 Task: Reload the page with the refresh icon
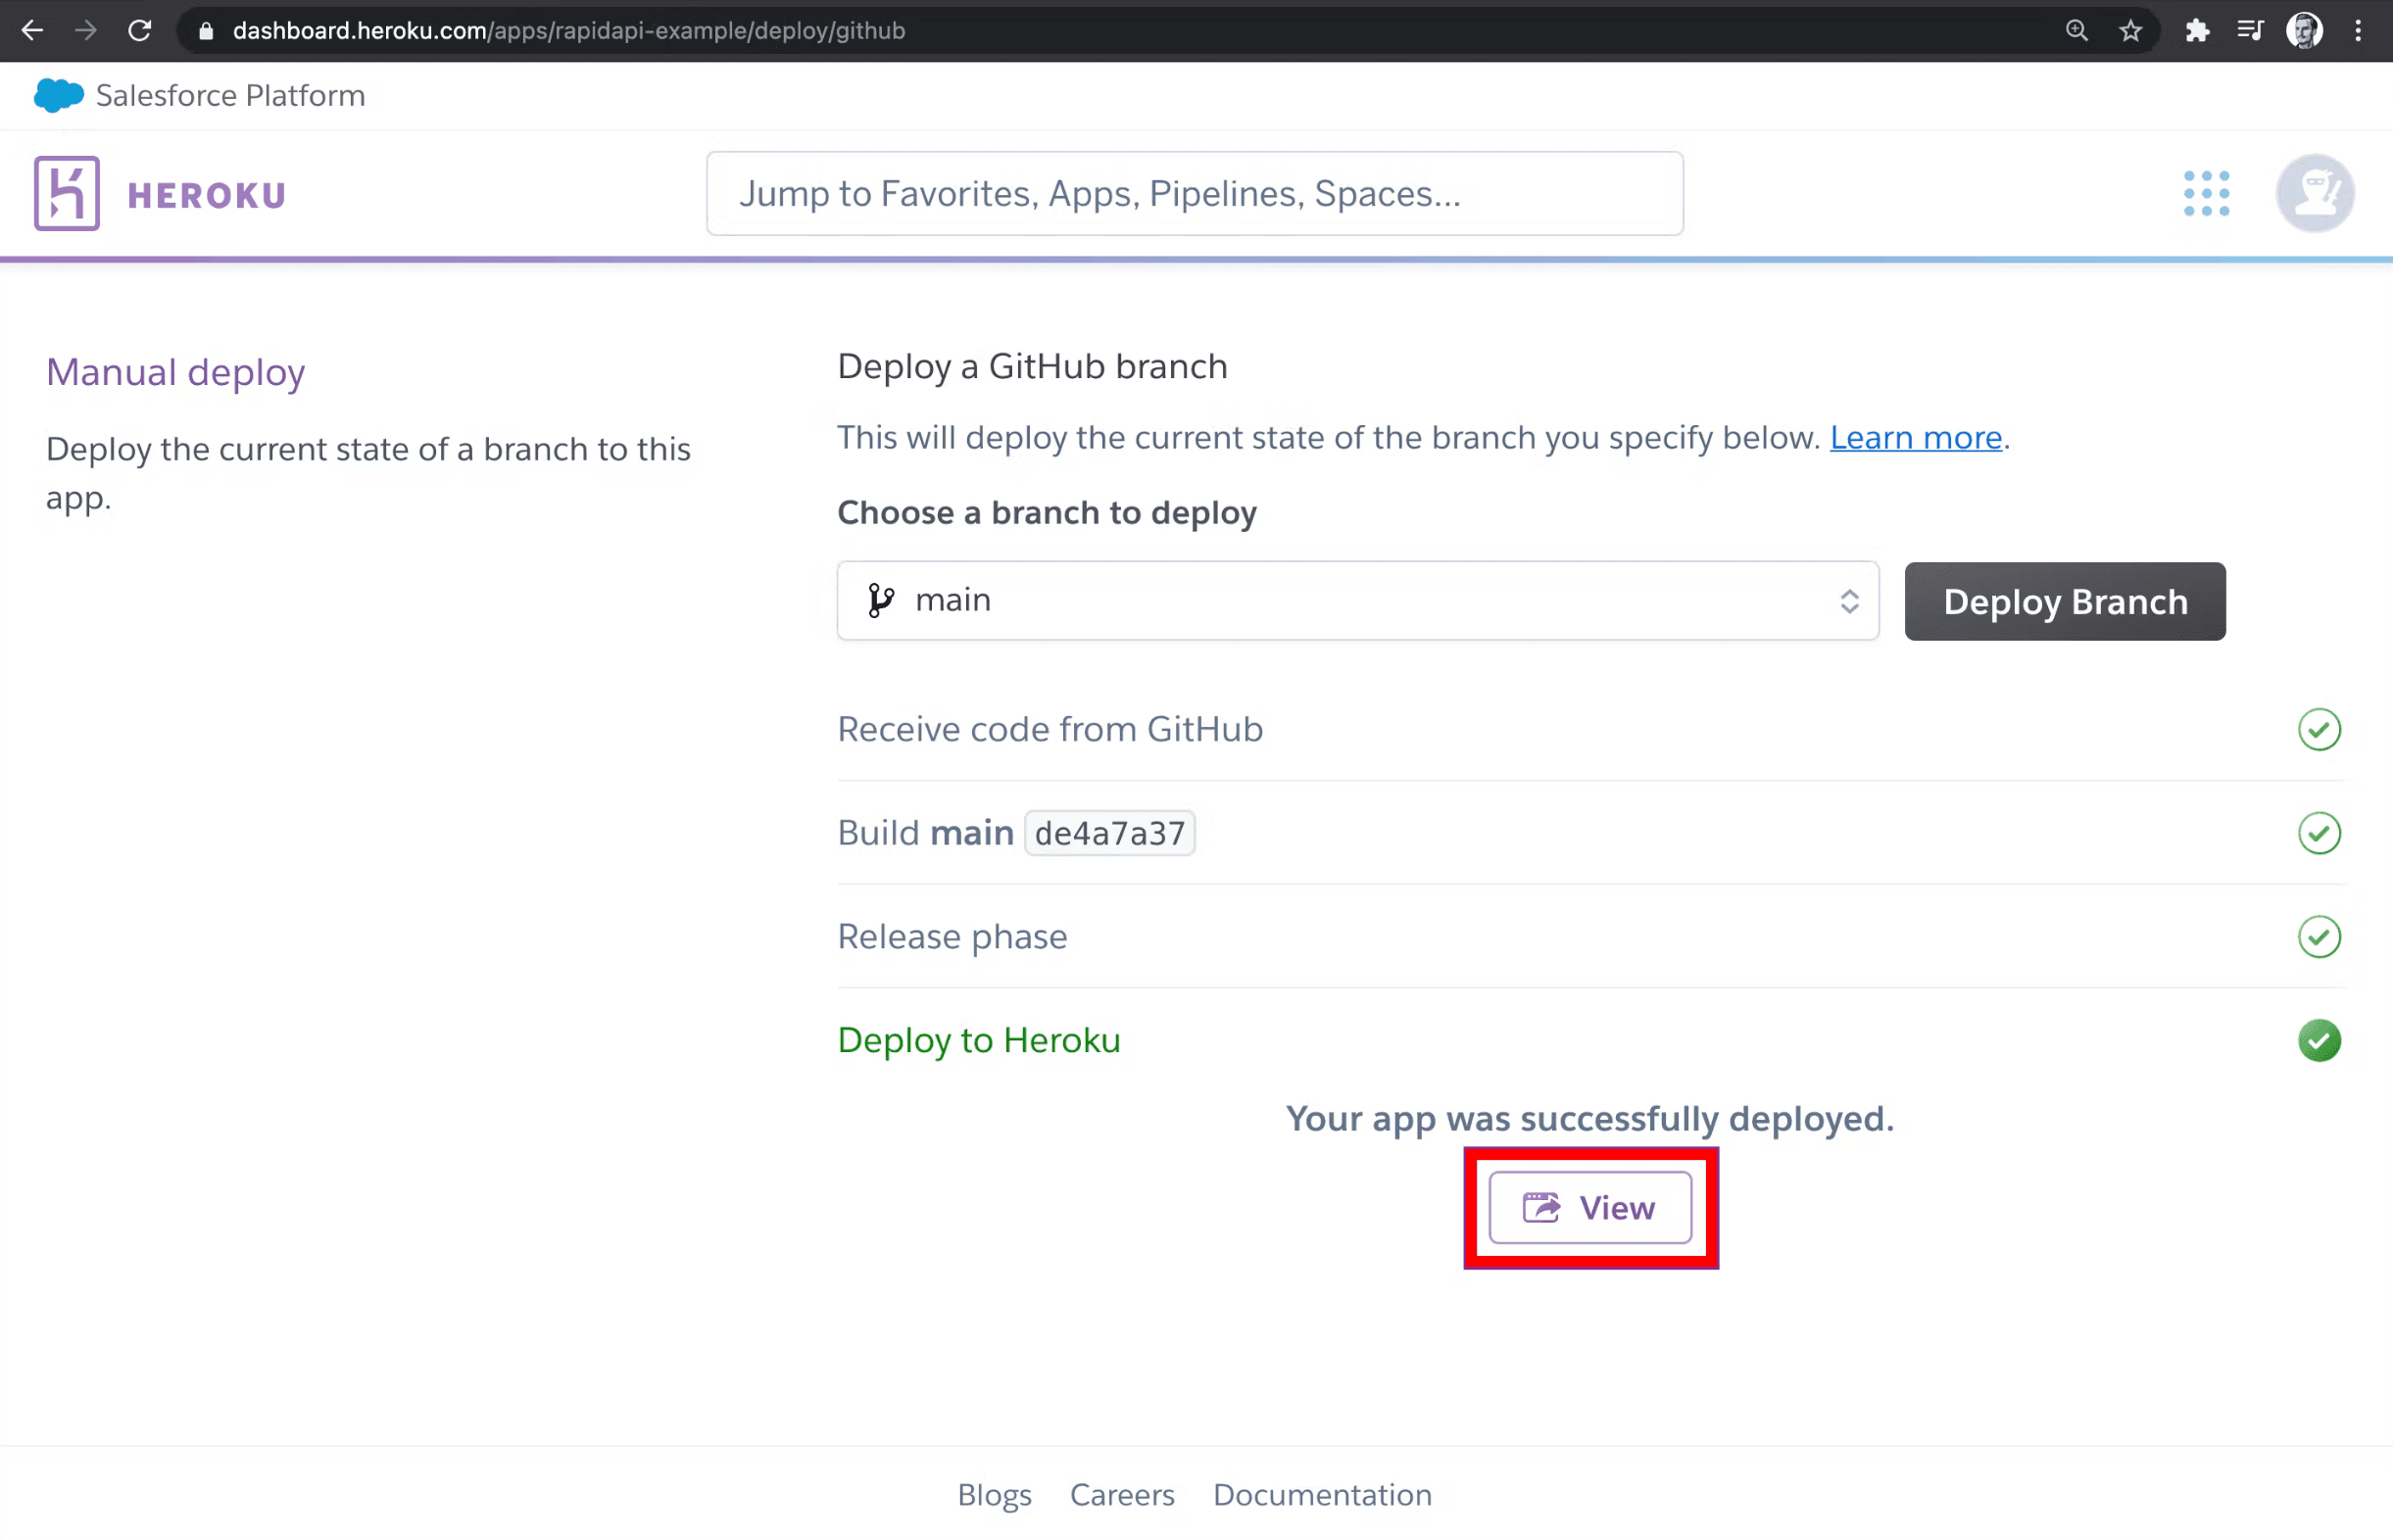140,30
